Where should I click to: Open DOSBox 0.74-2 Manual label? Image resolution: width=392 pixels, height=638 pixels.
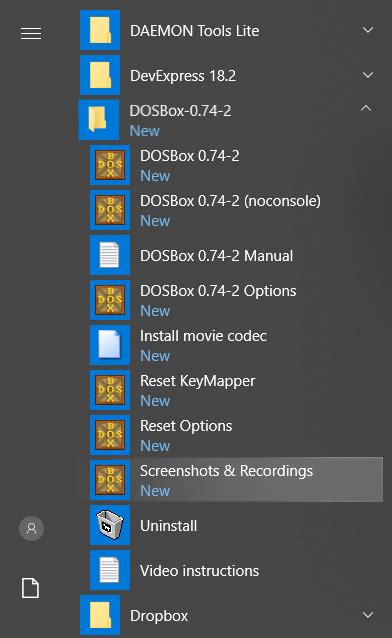pos(217,256)
